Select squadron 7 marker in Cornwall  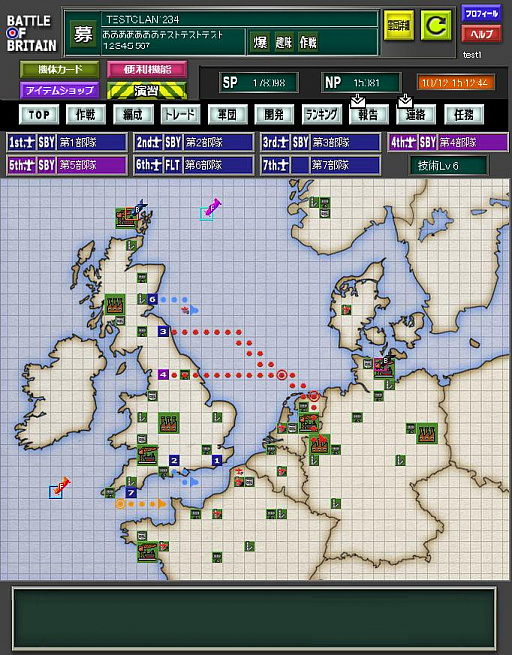[131, 493]
